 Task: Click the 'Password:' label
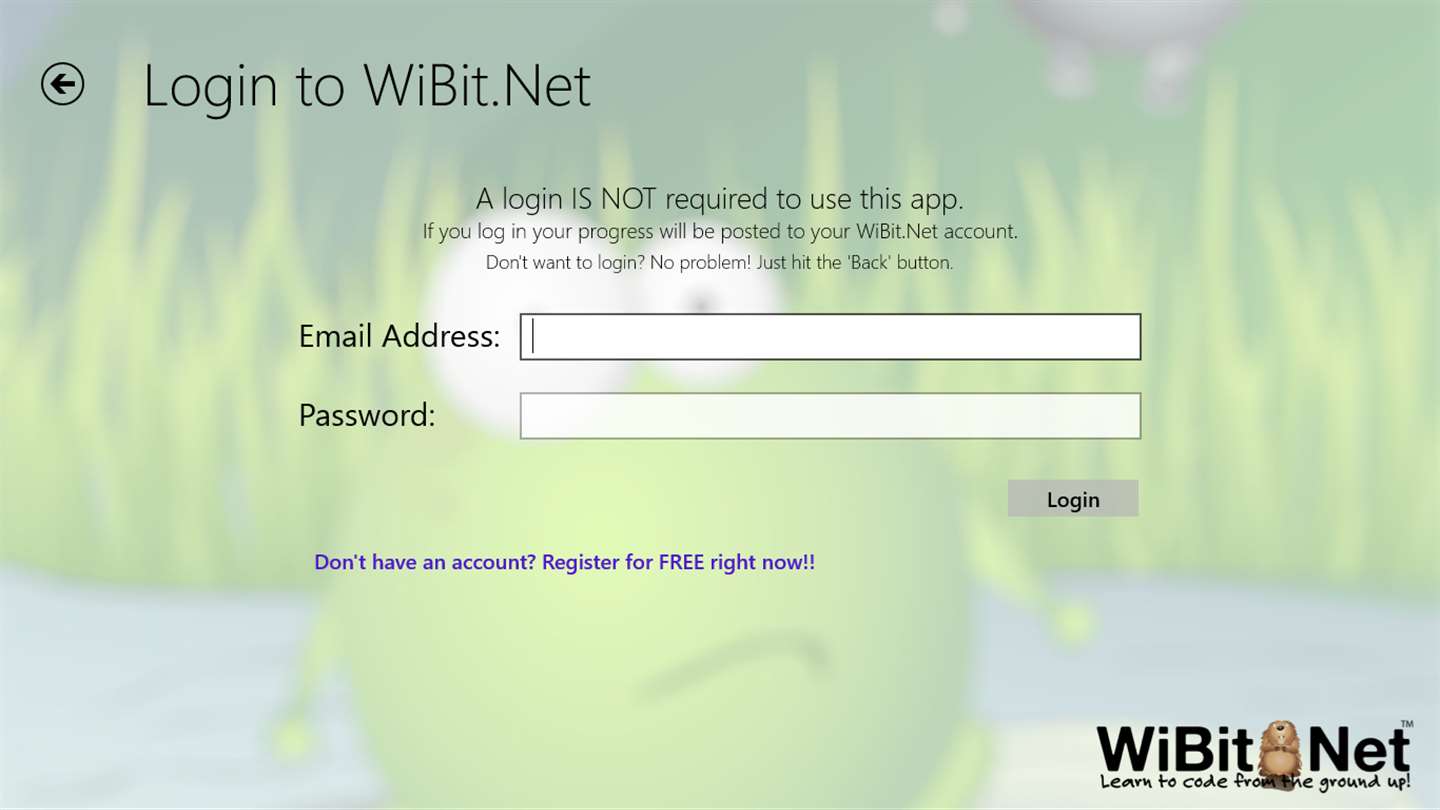point(367,415)
